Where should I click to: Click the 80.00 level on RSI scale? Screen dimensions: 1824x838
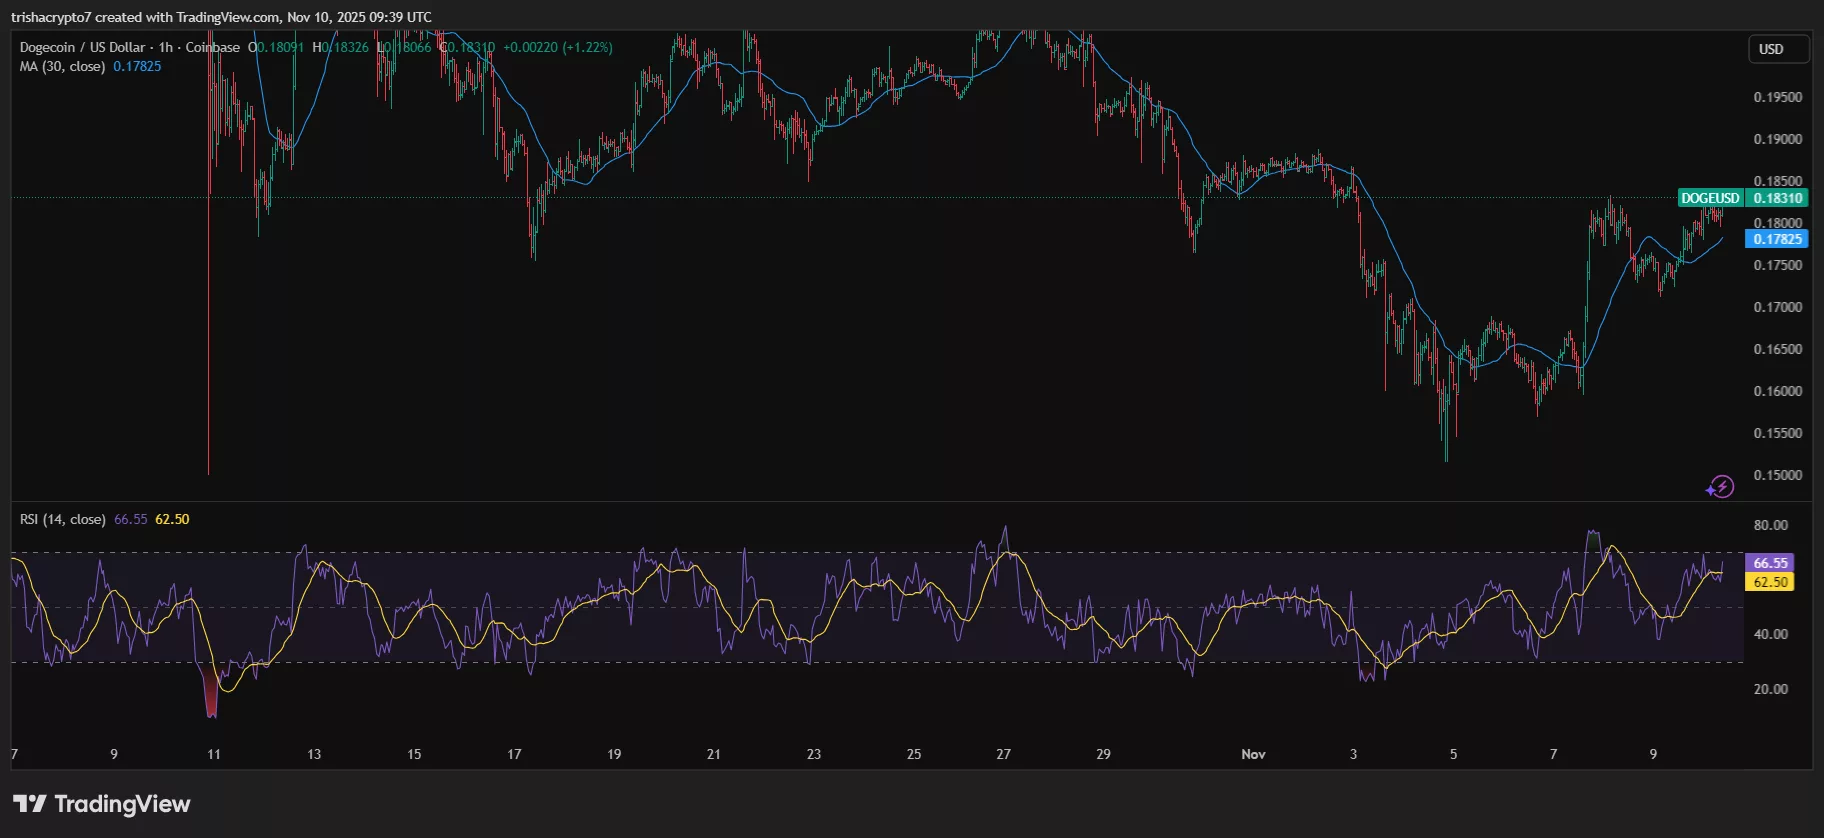[x=1770, y=525]
